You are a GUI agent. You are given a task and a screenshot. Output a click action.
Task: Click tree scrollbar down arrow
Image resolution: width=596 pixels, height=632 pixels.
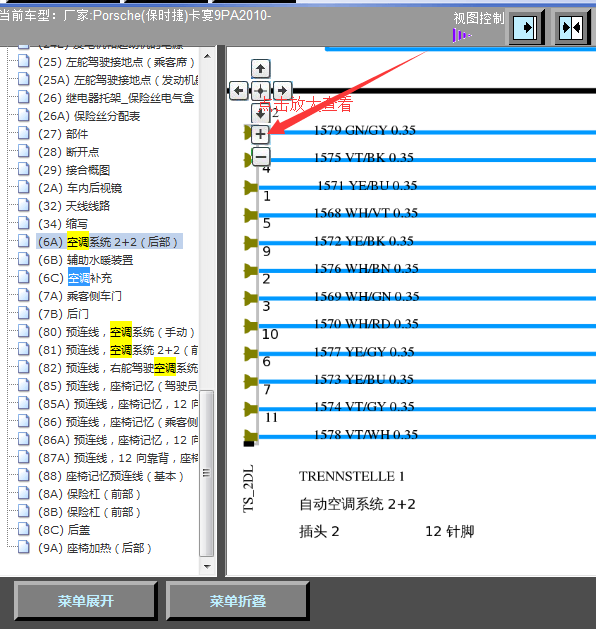click(207, 566)
